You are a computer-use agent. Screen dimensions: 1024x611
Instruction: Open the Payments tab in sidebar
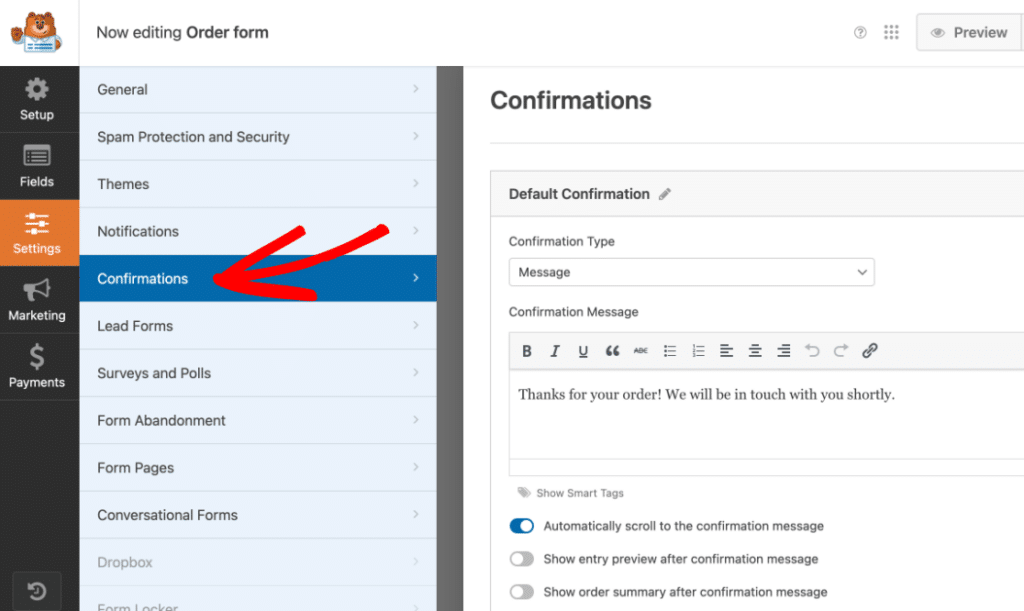coord(37,367)
